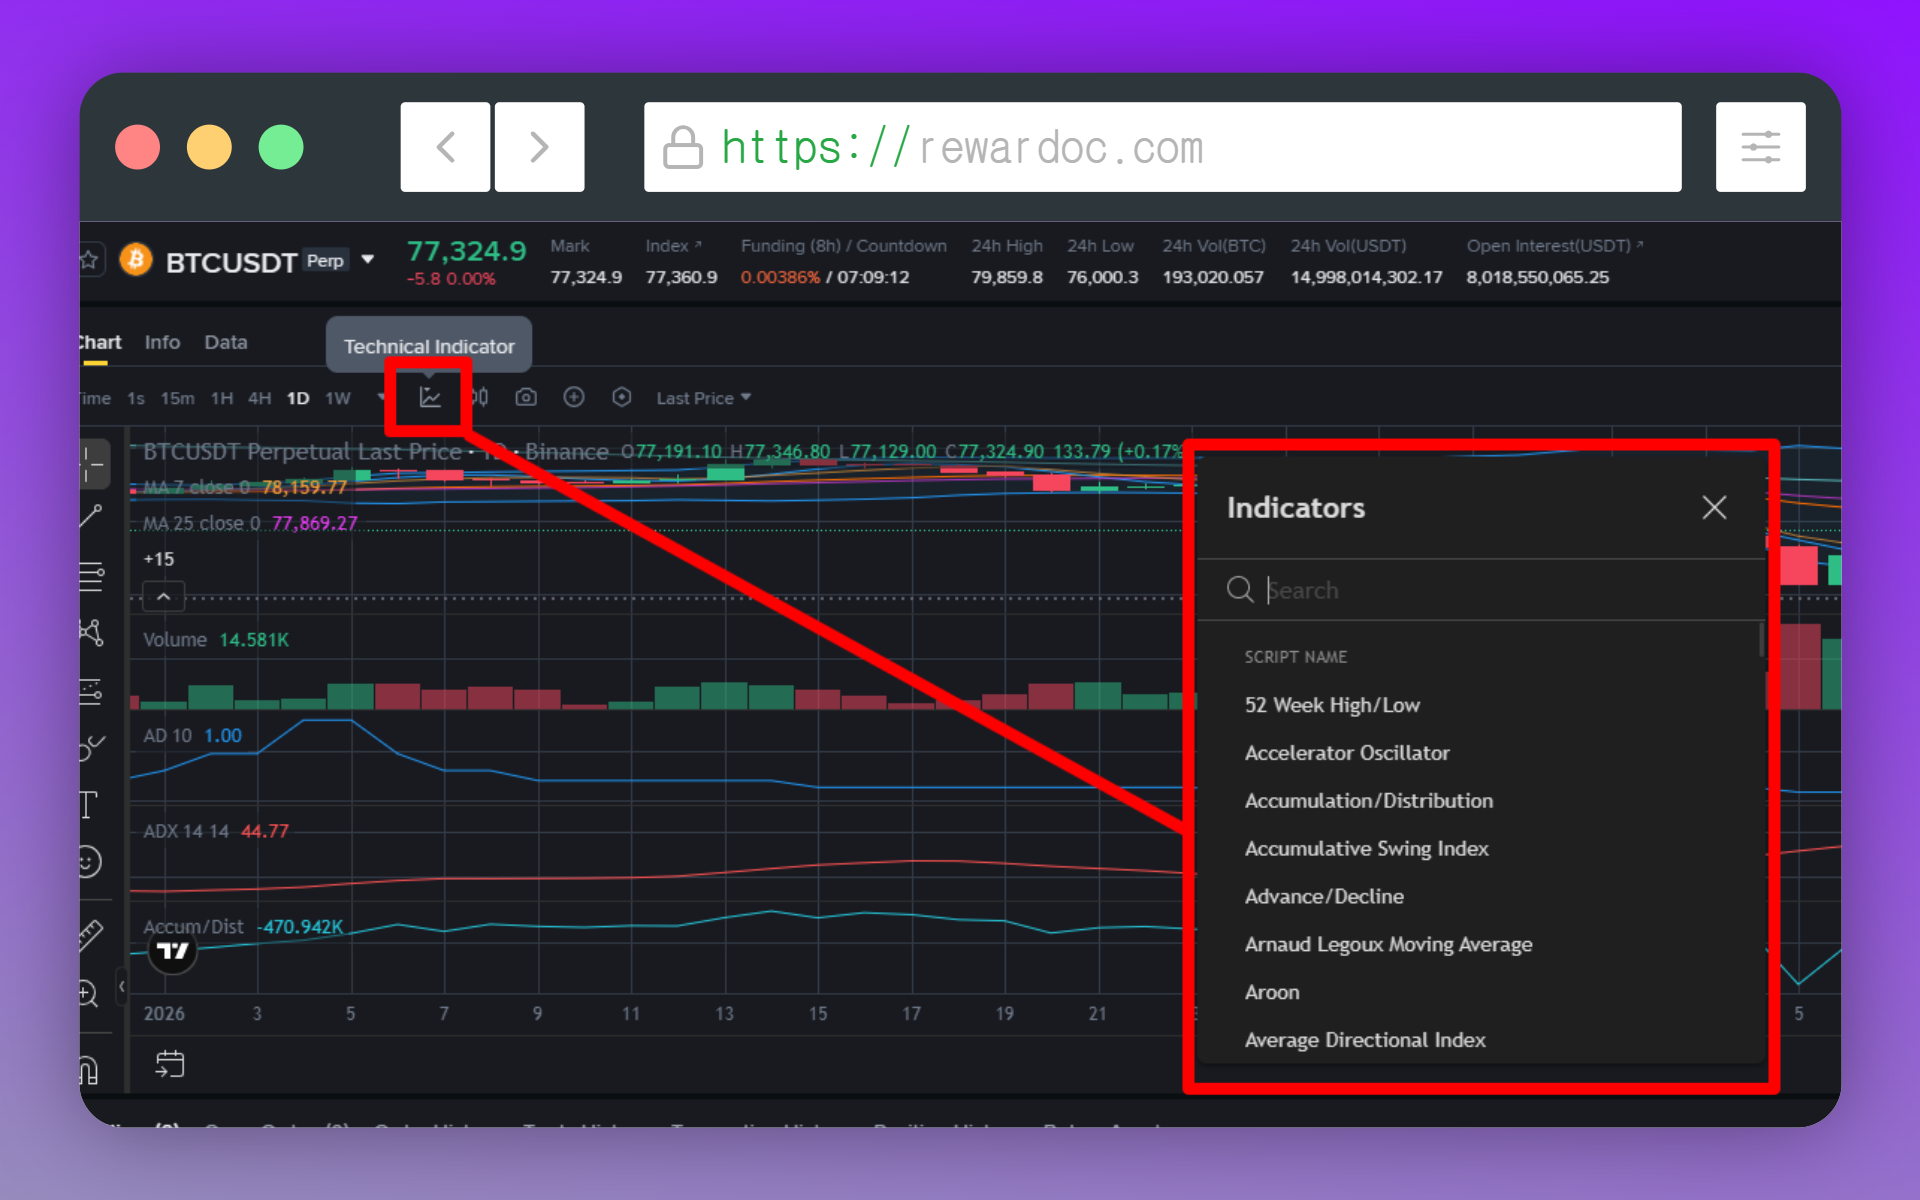1920x1200 pixels.
Task: Open the hexagon chart settings icon
Action: coord(622,397)
